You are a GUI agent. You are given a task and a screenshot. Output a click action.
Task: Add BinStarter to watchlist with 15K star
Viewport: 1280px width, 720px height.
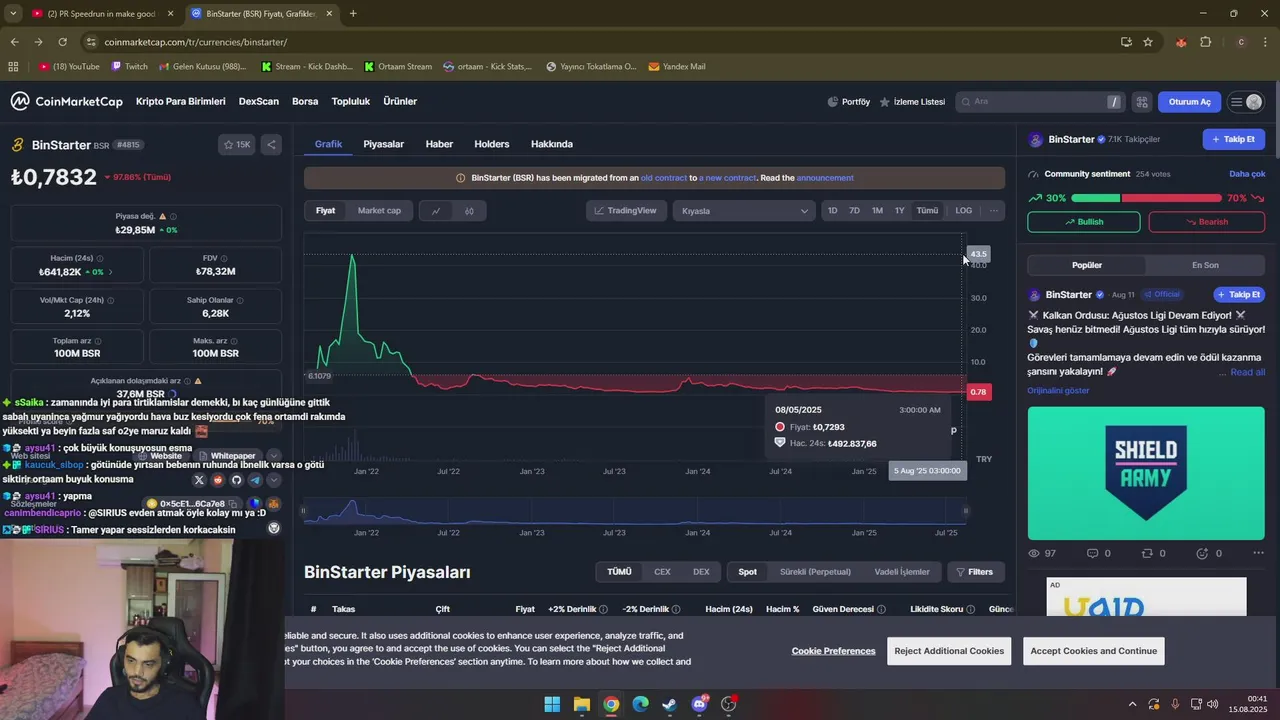[237, 145]
